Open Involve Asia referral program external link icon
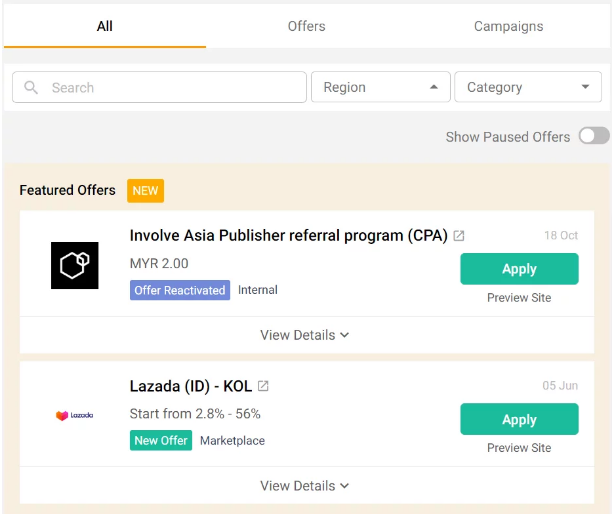The image size is (612, 514). (x=459, y=236)
